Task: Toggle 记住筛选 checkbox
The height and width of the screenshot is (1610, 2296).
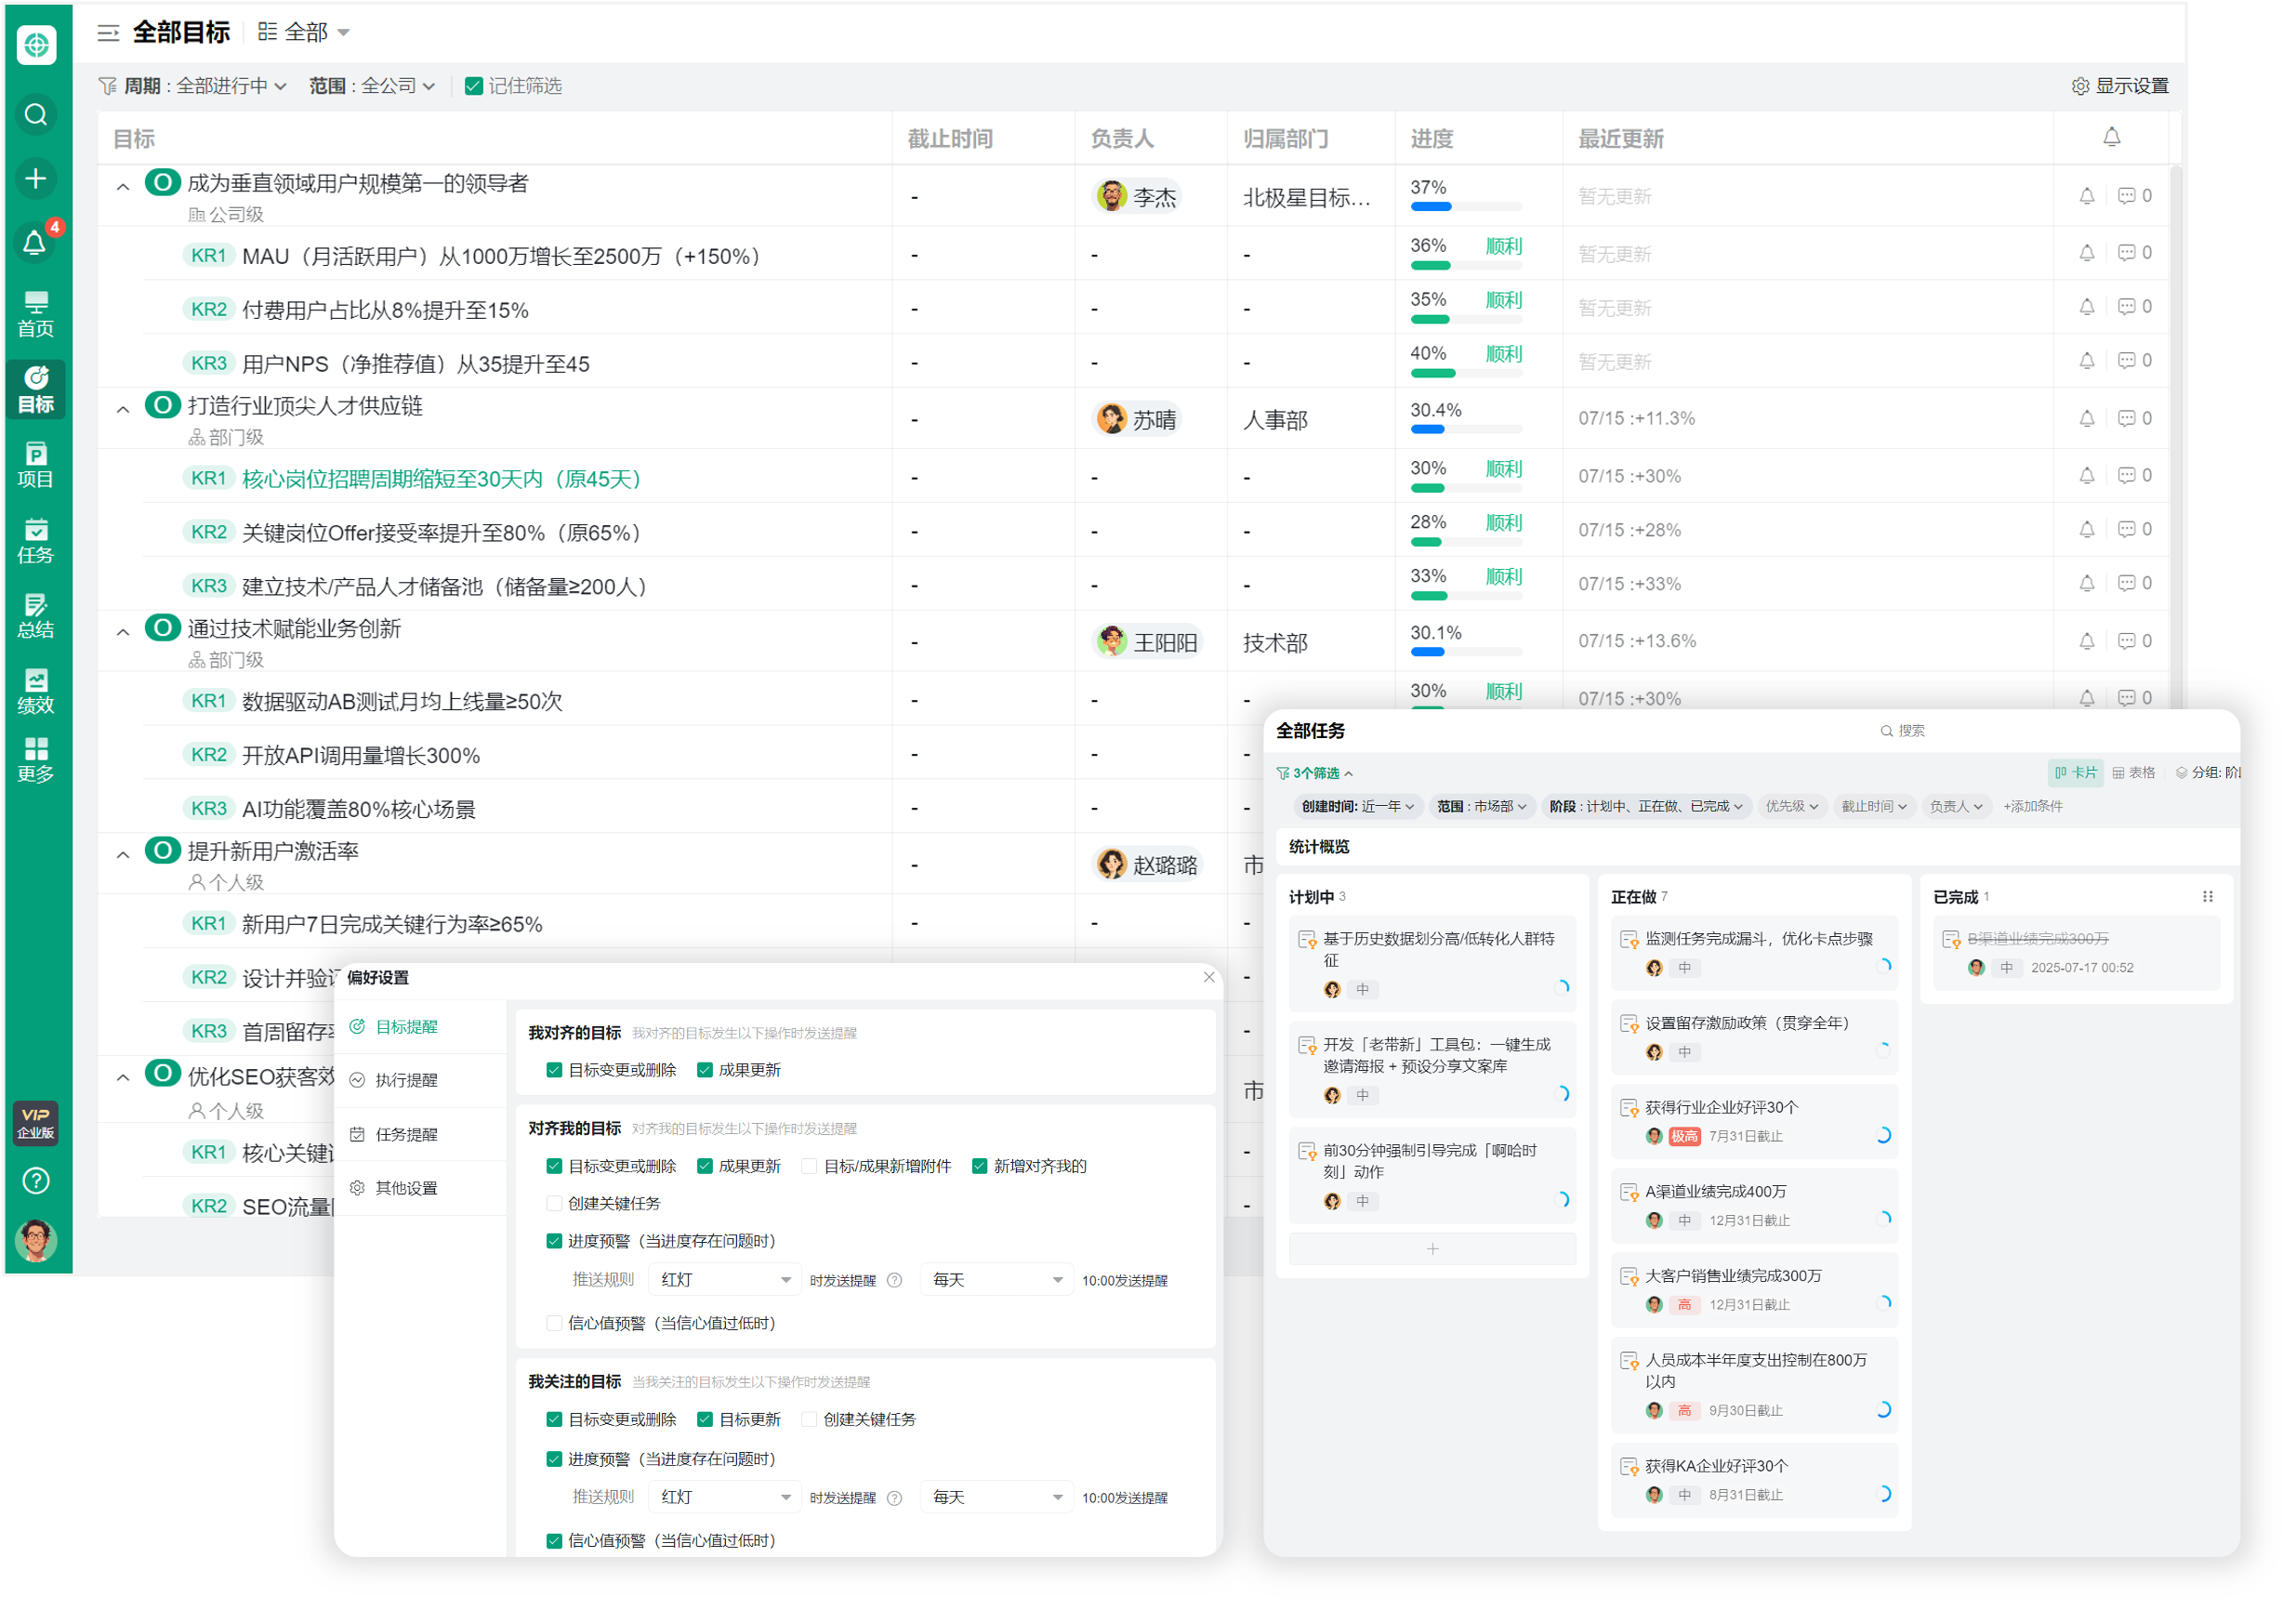Action: pyautogui.click(x=474, y=86)
